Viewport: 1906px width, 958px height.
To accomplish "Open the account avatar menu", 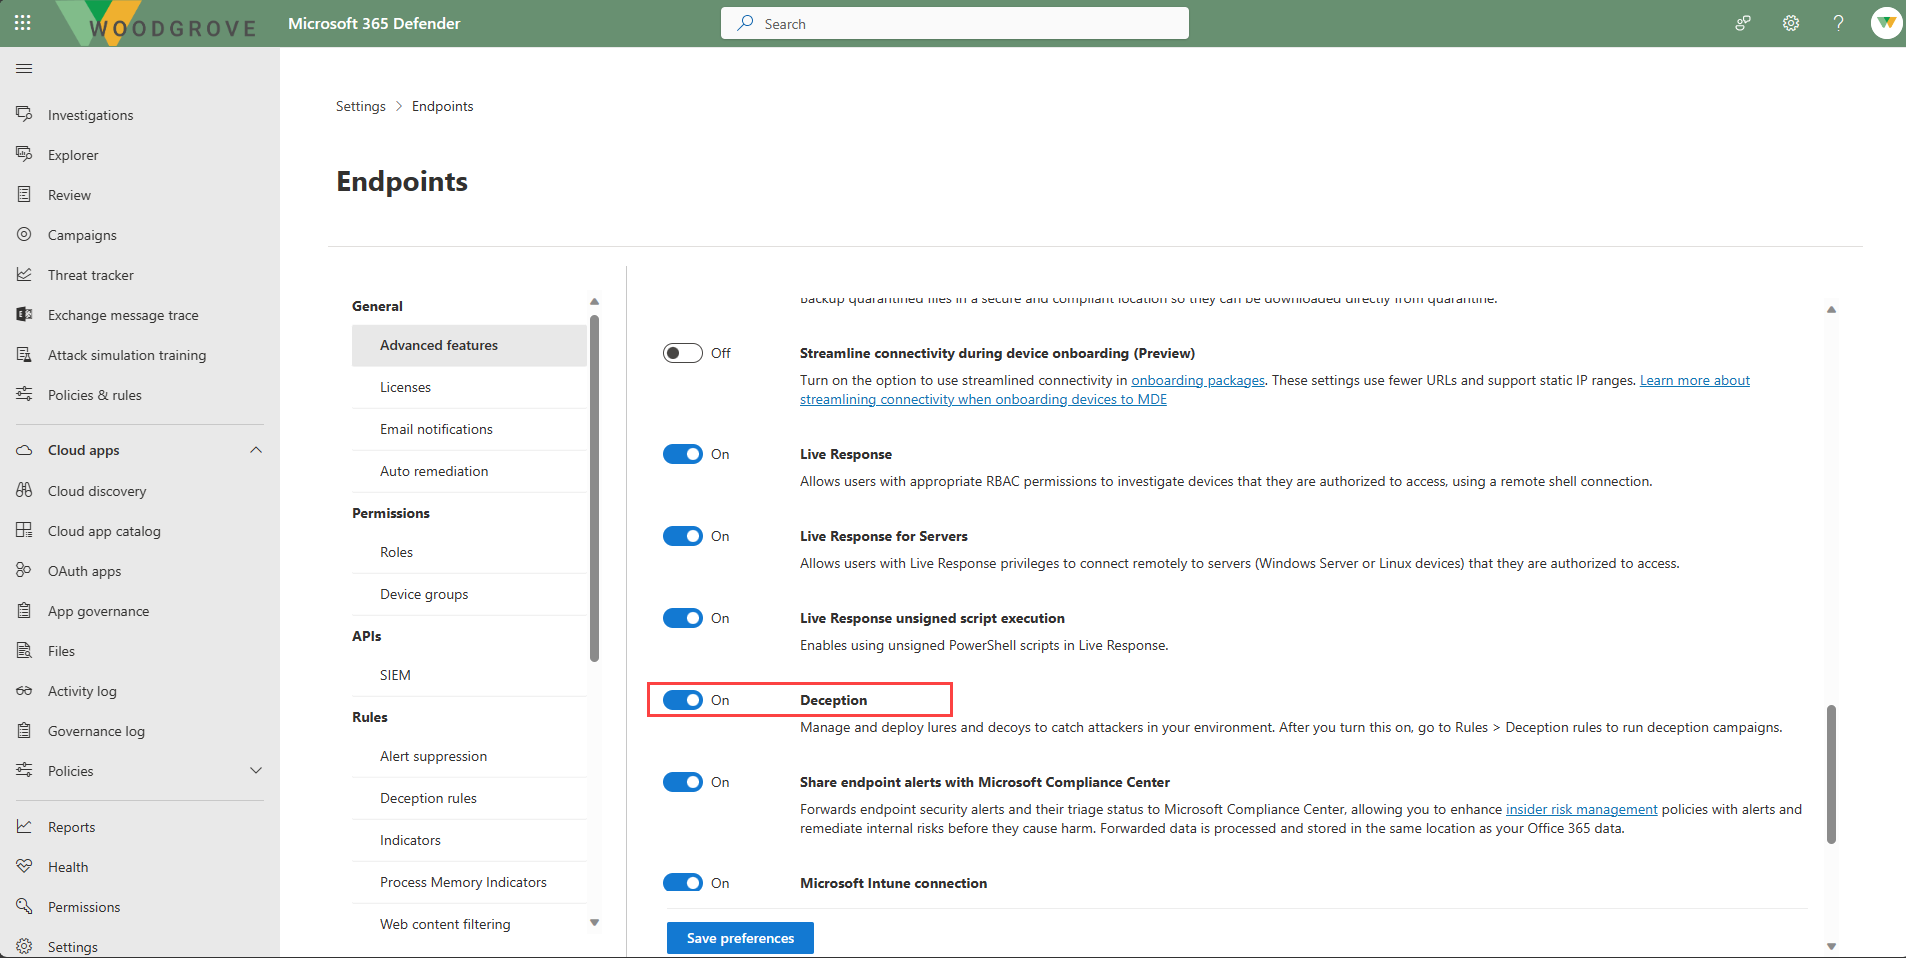I will click(x=1886, y=23).
